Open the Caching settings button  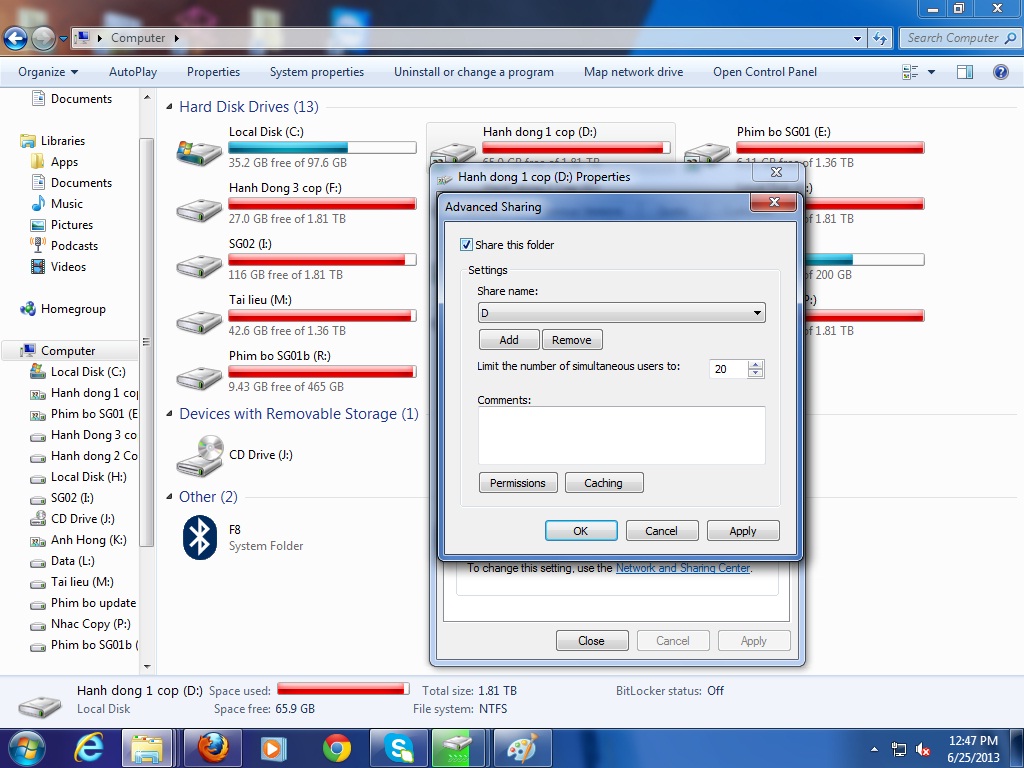(603, 483)
